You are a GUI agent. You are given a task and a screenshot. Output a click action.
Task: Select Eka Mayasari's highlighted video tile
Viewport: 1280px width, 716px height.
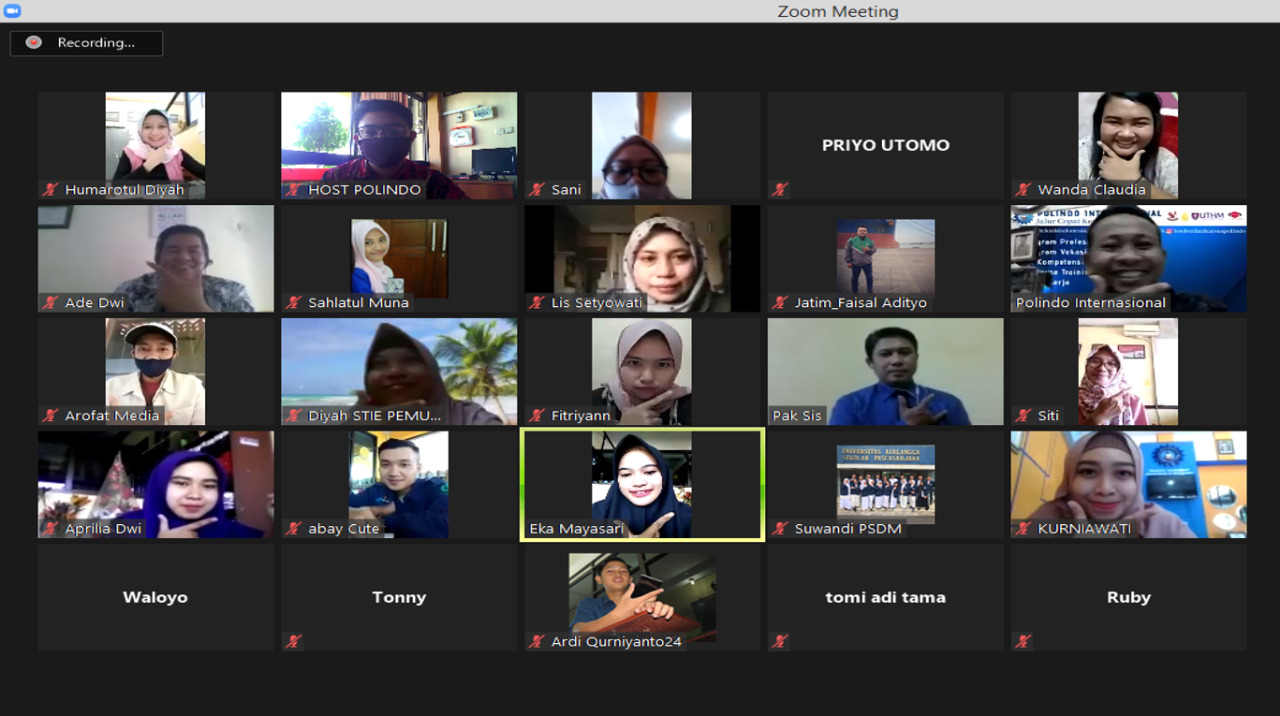642,484
